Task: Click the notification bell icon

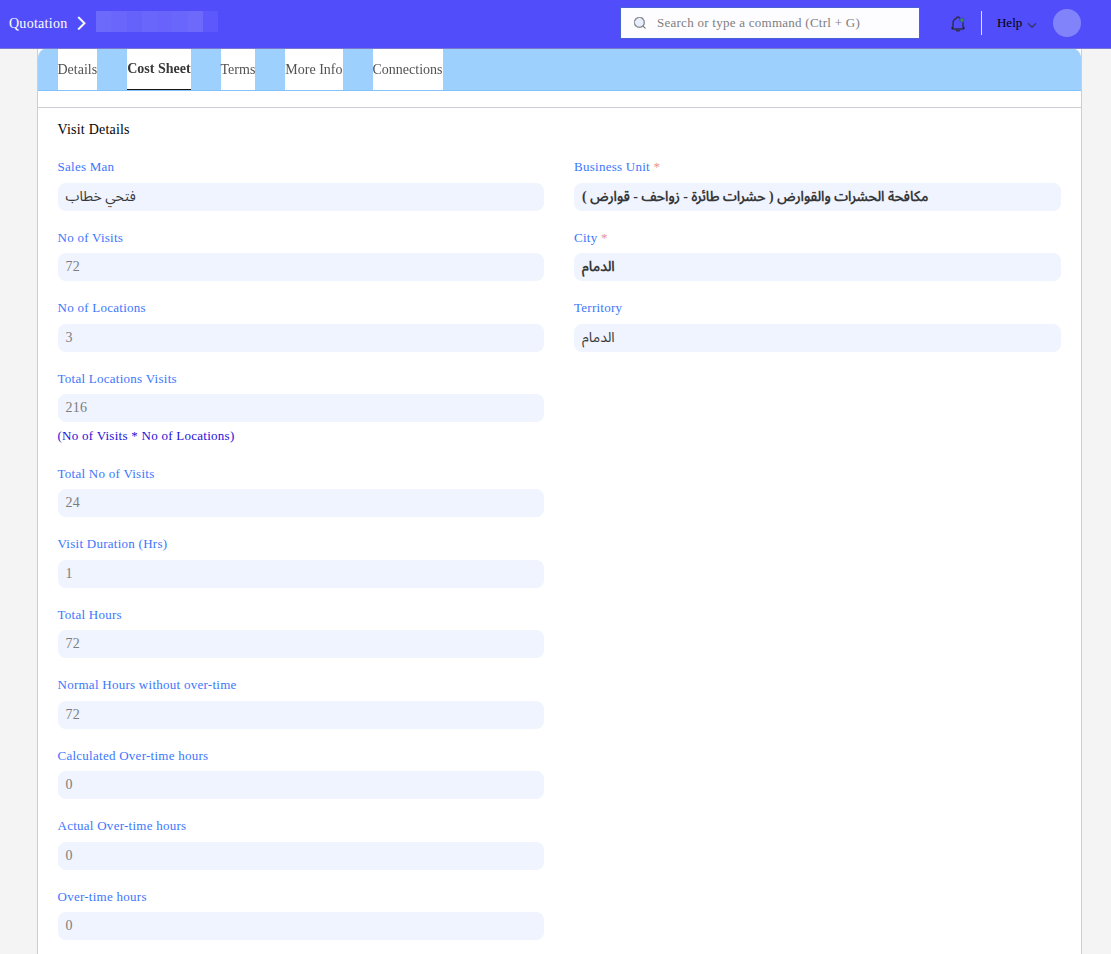Action: pyautogui.click(x=958, y=23)
